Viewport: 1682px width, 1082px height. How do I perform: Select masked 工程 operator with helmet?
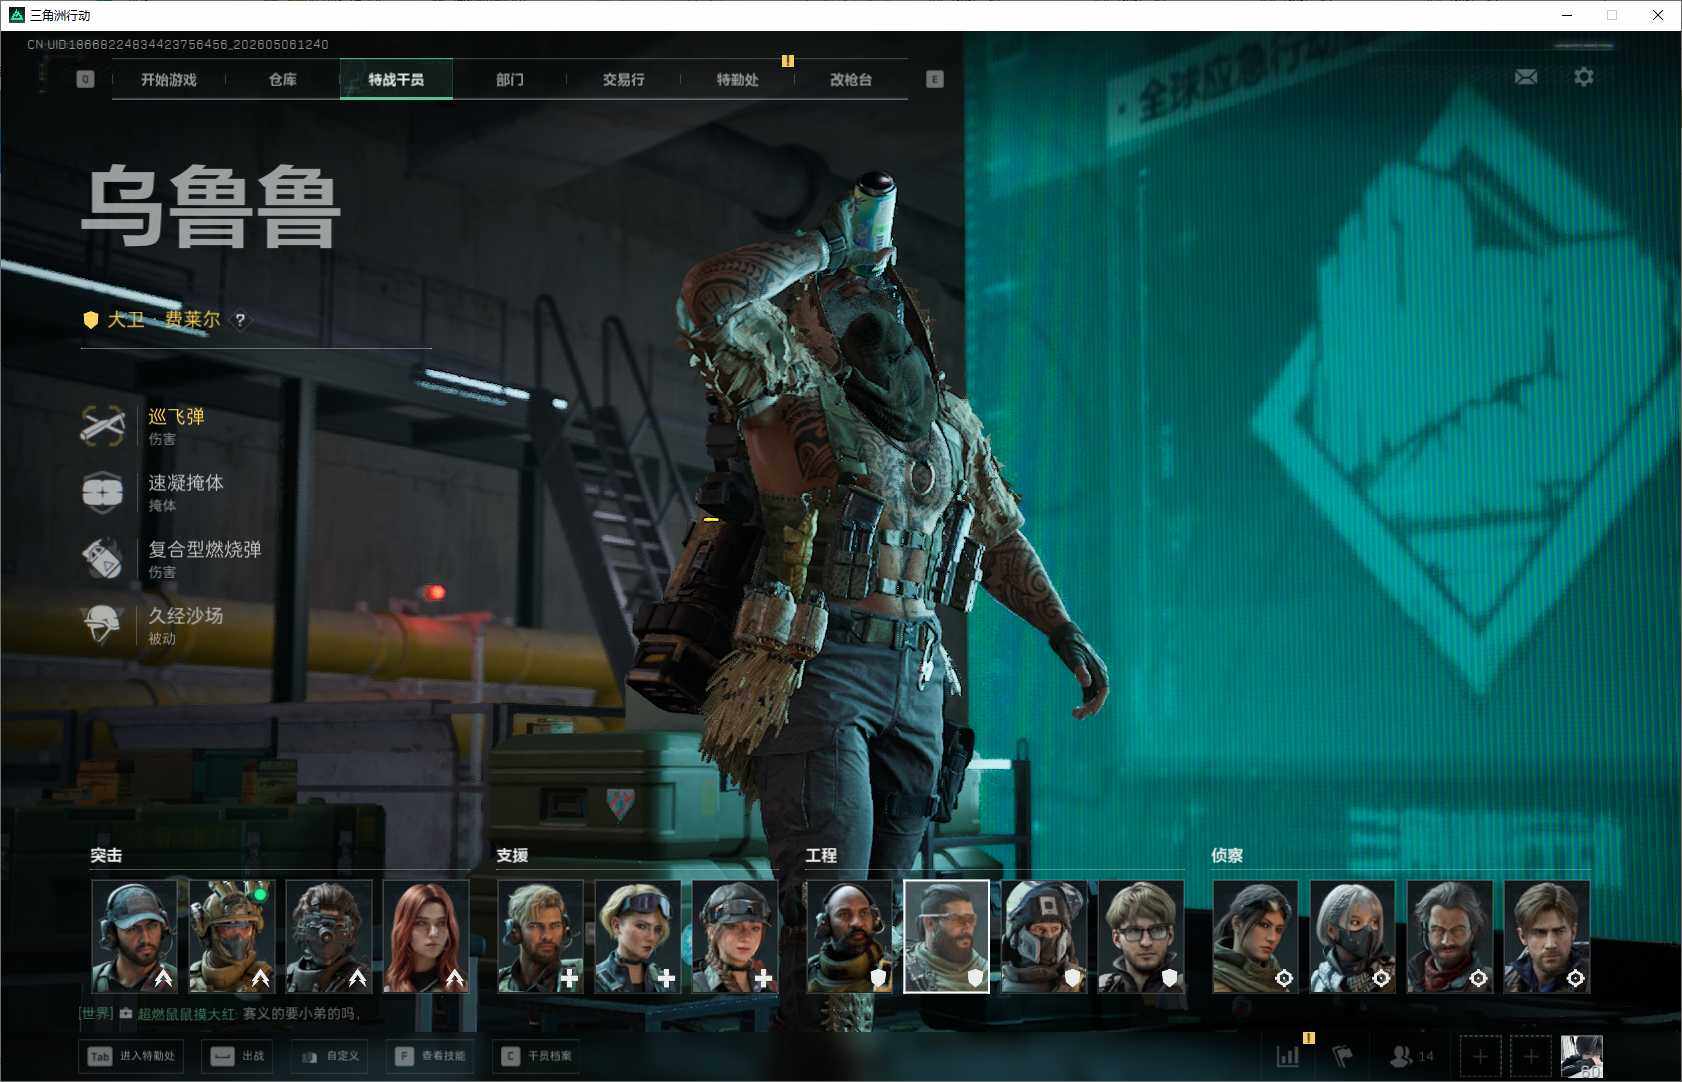point(1044,936)
